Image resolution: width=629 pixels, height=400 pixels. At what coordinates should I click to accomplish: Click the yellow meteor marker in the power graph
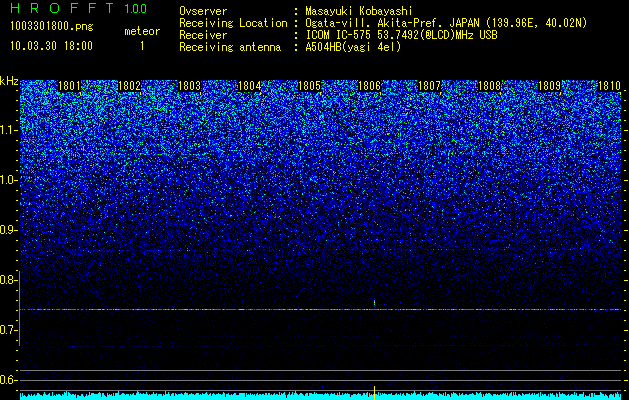pyautogui.click(x=375, y=393)
